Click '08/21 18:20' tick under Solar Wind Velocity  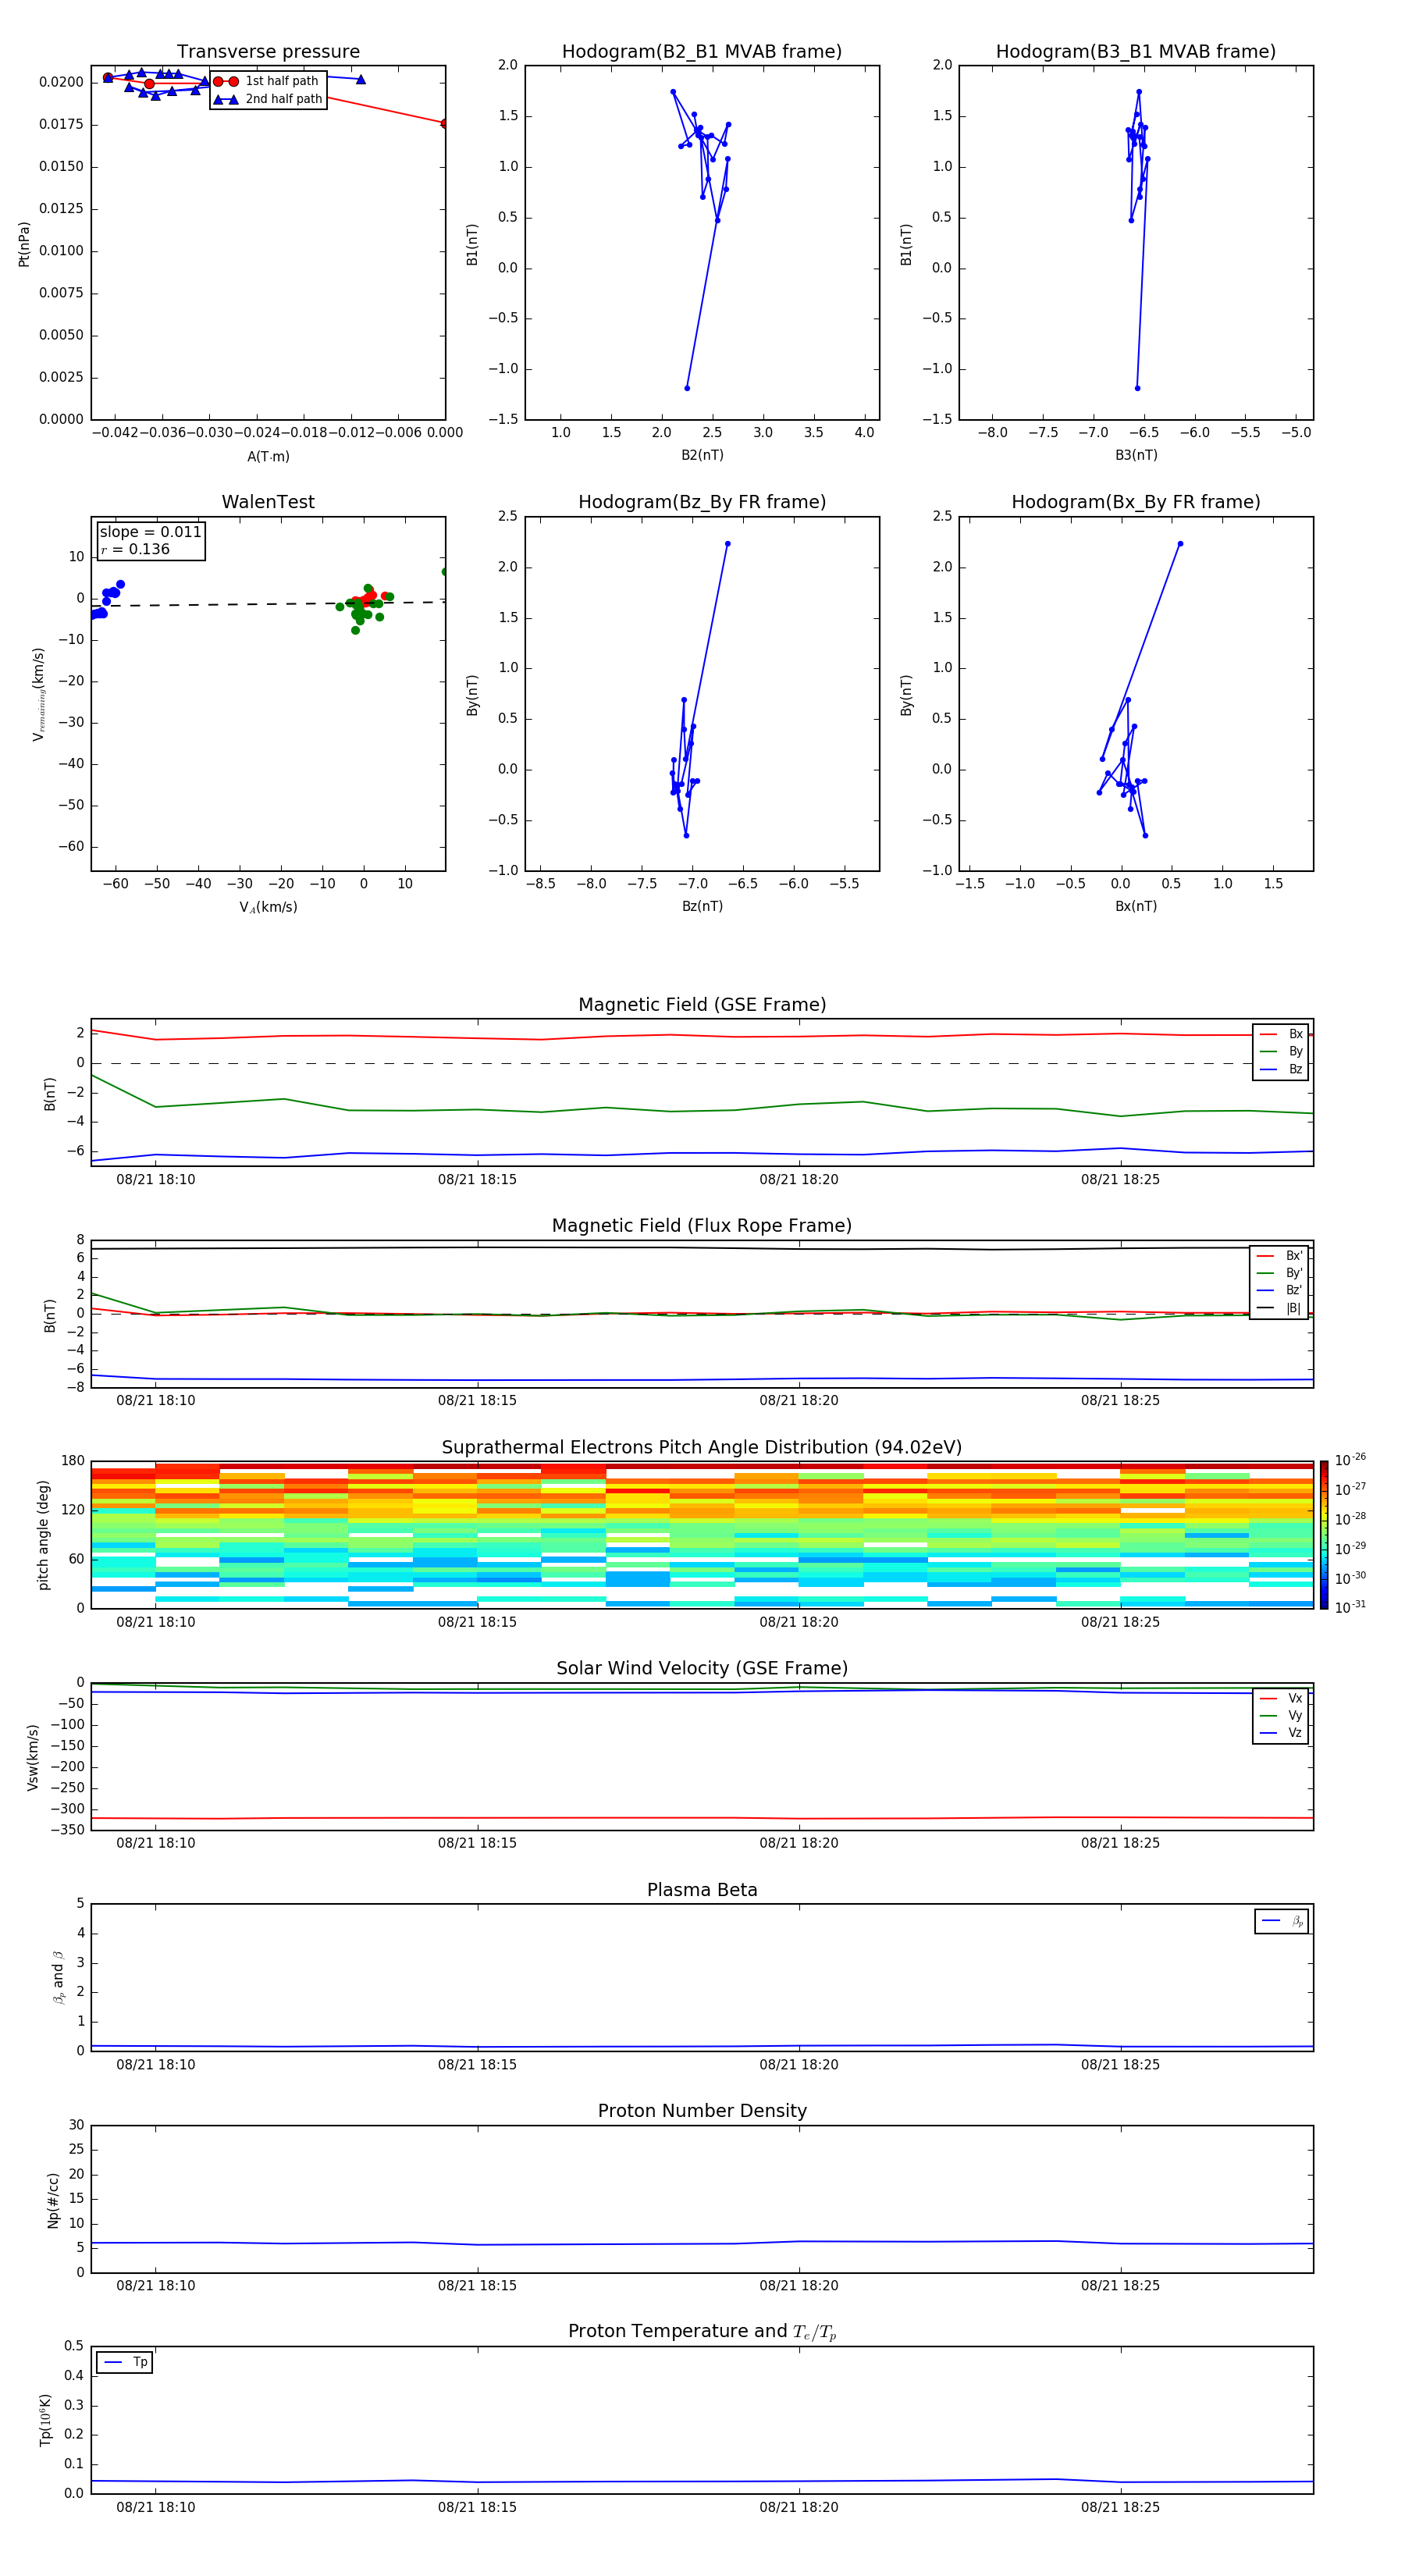click(x=799, y=1843)
